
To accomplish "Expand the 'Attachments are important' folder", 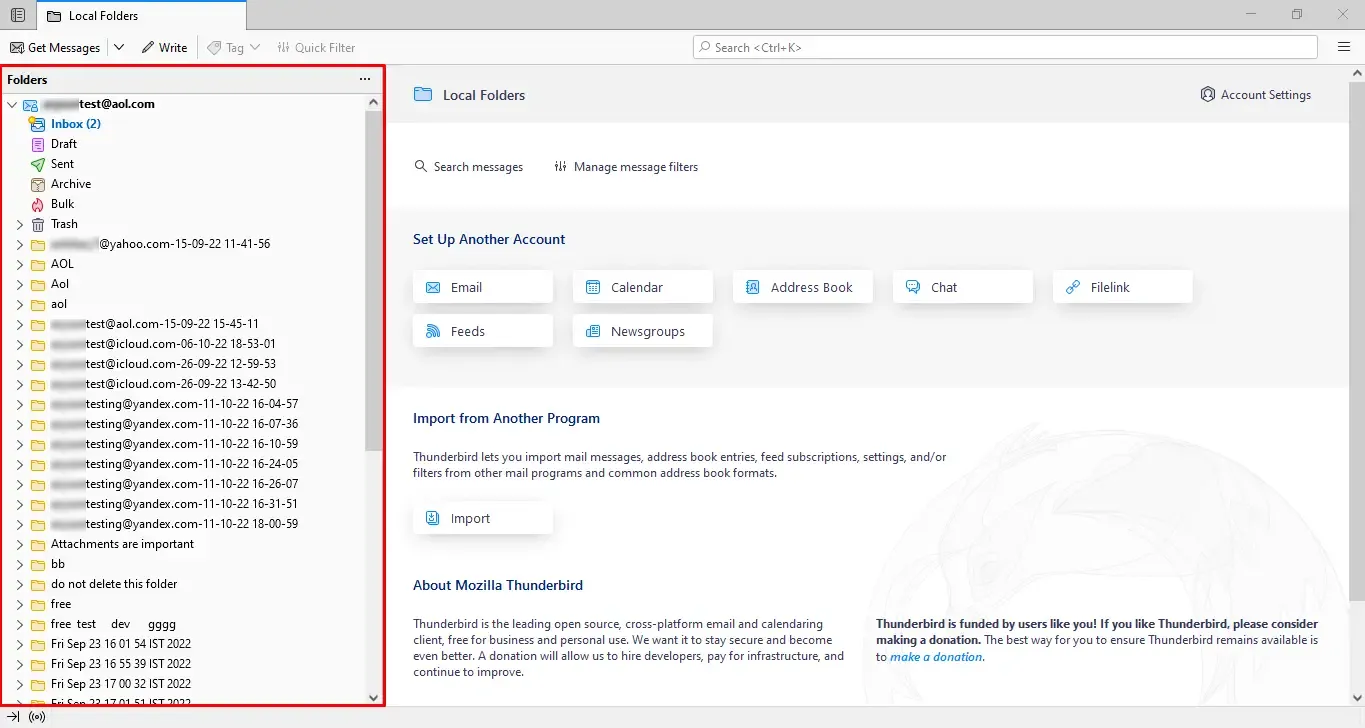I will coord(20,544).
